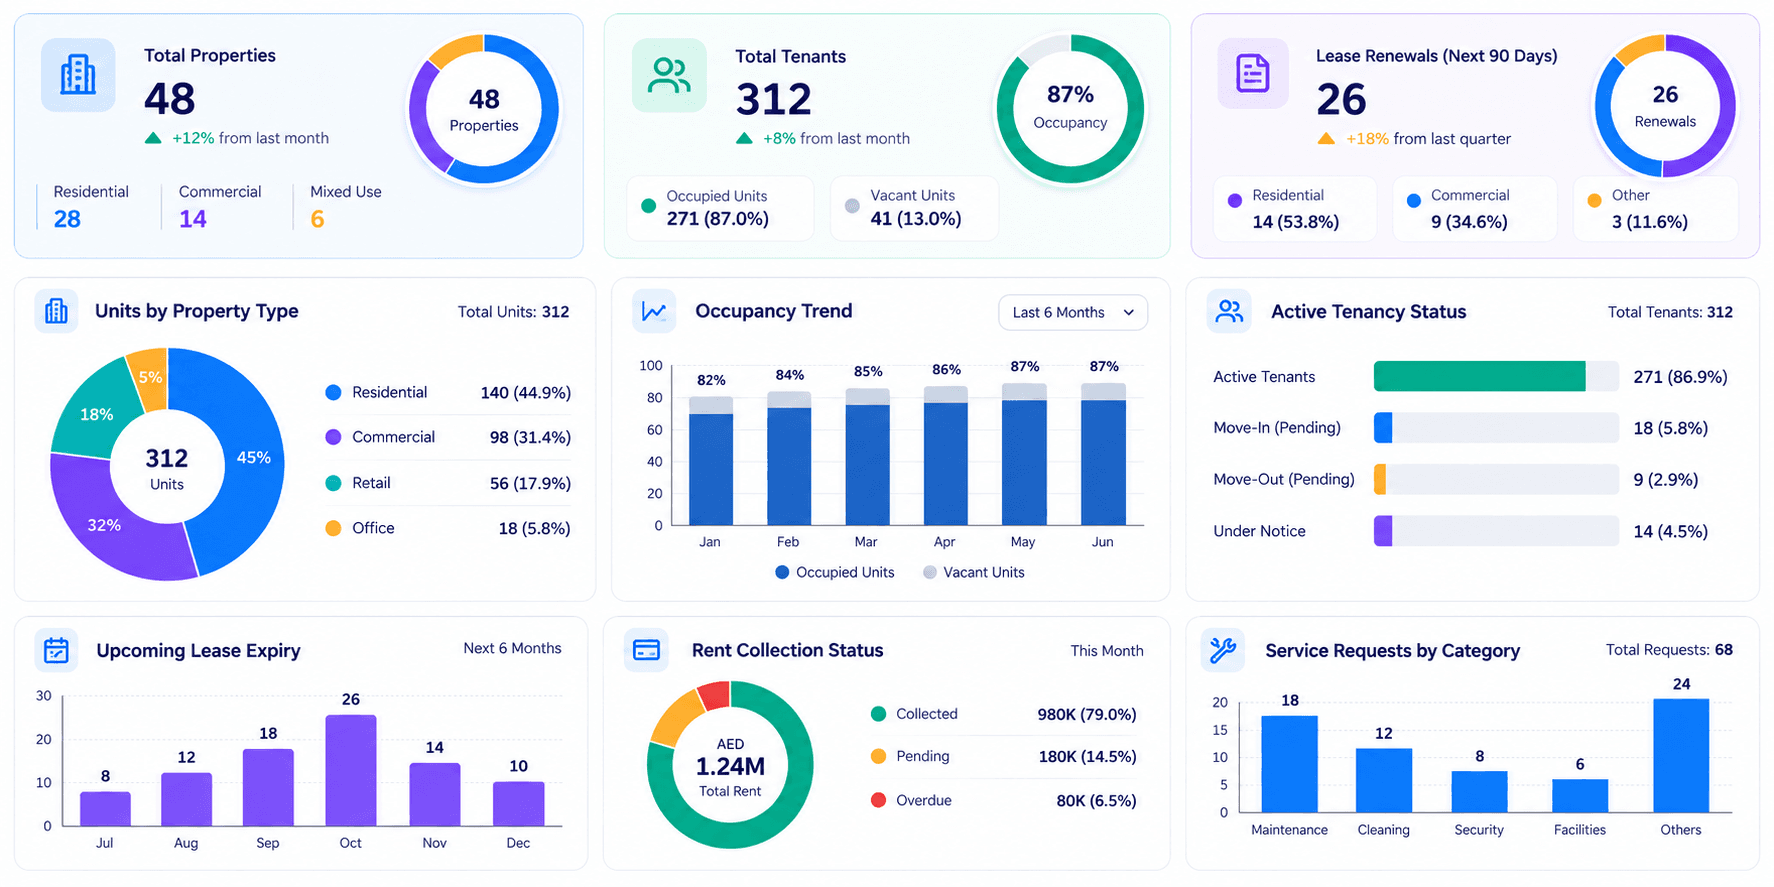Click the Lease Renewals document icon
1774x887 pixels.
click(1253, 73)
